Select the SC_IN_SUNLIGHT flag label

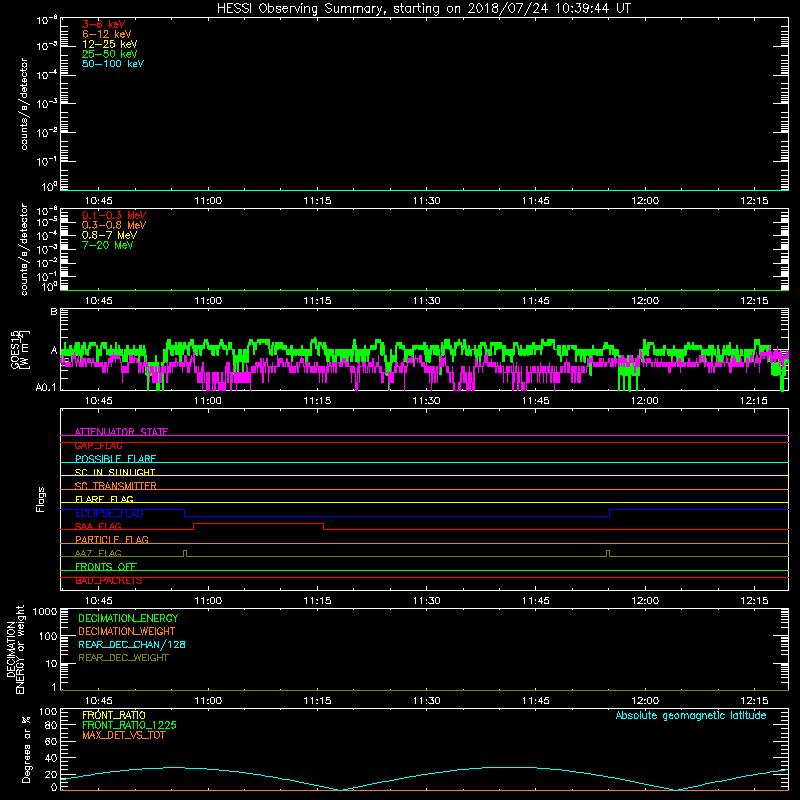[x=115, y=472]
